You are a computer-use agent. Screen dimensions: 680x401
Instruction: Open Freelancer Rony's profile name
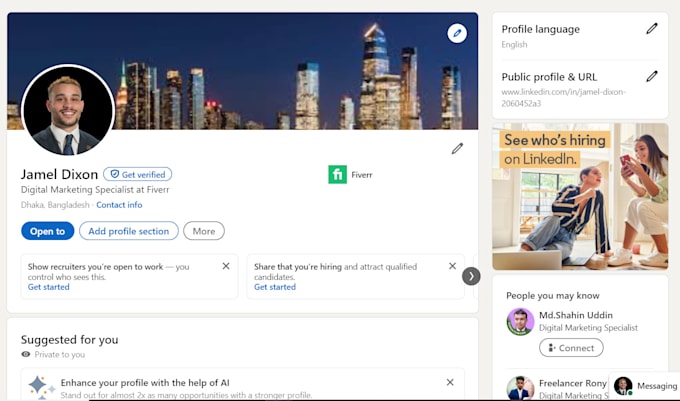572,383
